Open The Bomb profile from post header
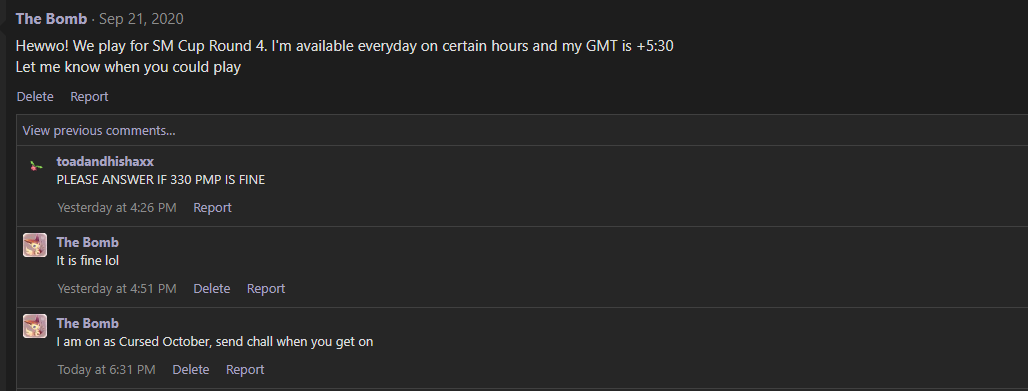This screenshot has height=391, width=1028. click(51, 19)
